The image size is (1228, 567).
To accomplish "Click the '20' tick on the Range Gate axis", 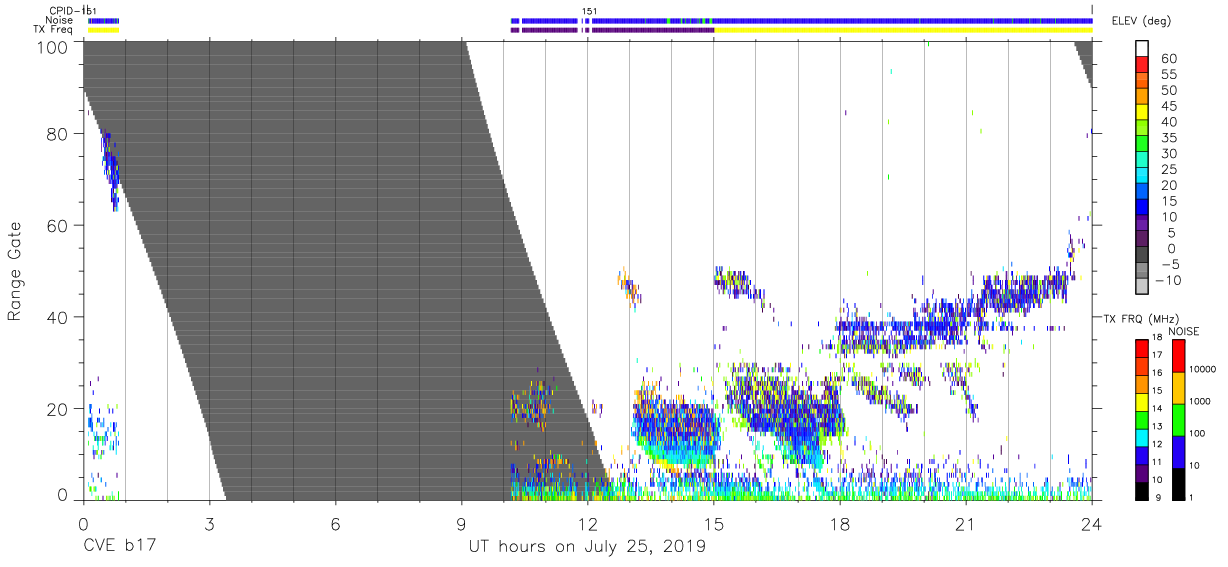I will click(x=58, y=409).
